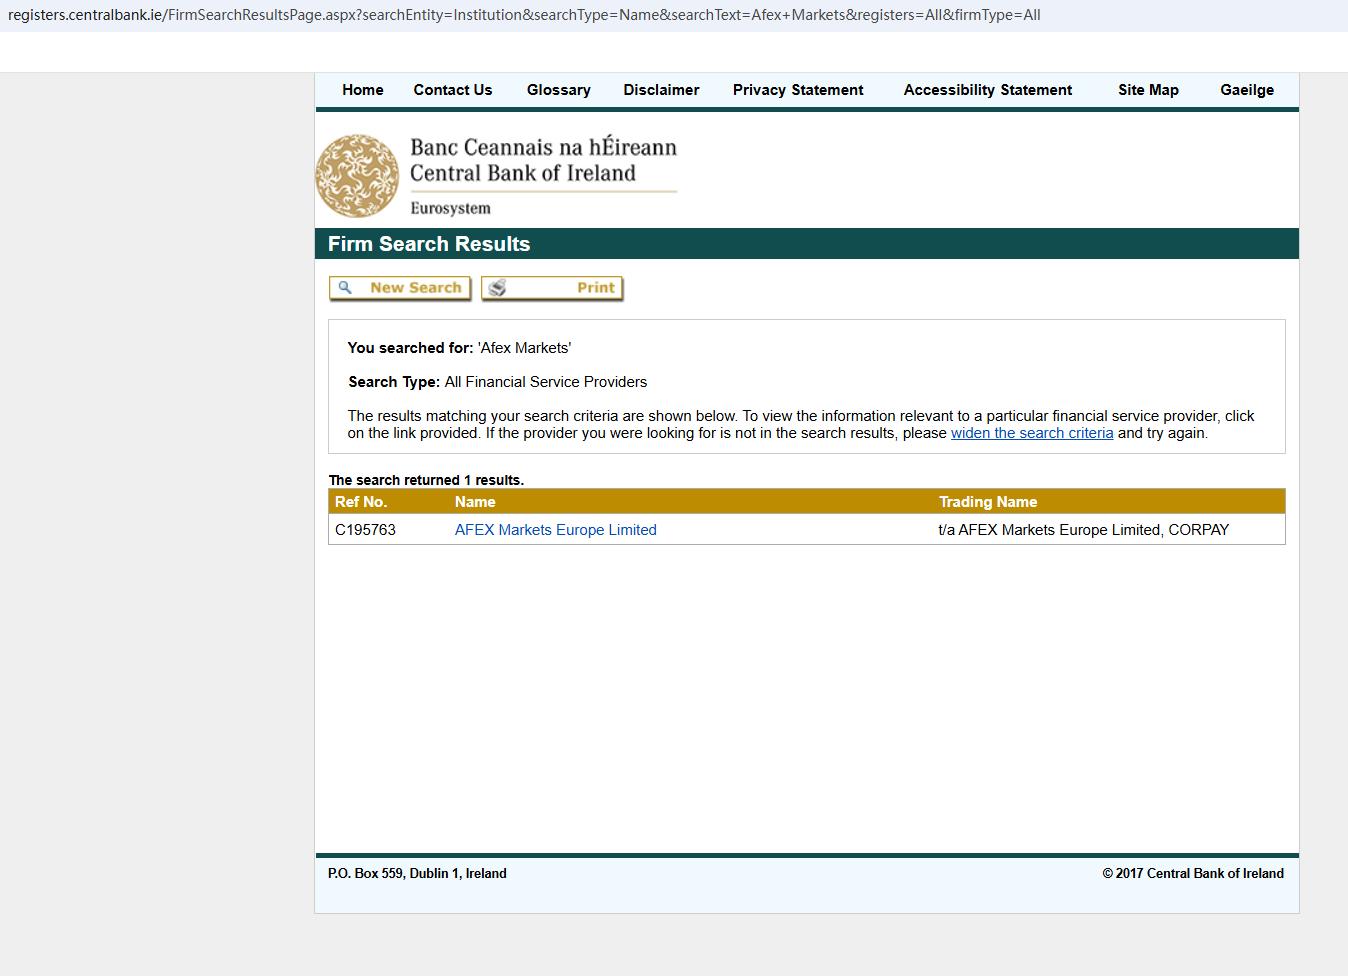Image resolution: width=1348 pixels, height=976 pixels.
Task: Click the Ref No. column header
Action: tap(361, 502)
